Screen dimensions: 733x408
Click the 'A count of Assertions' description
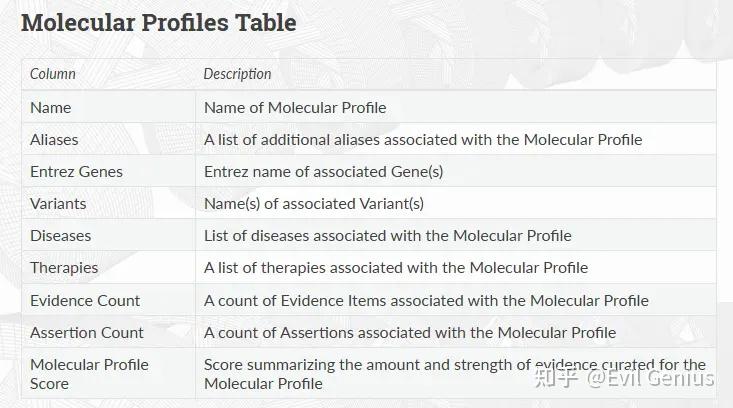410,332
